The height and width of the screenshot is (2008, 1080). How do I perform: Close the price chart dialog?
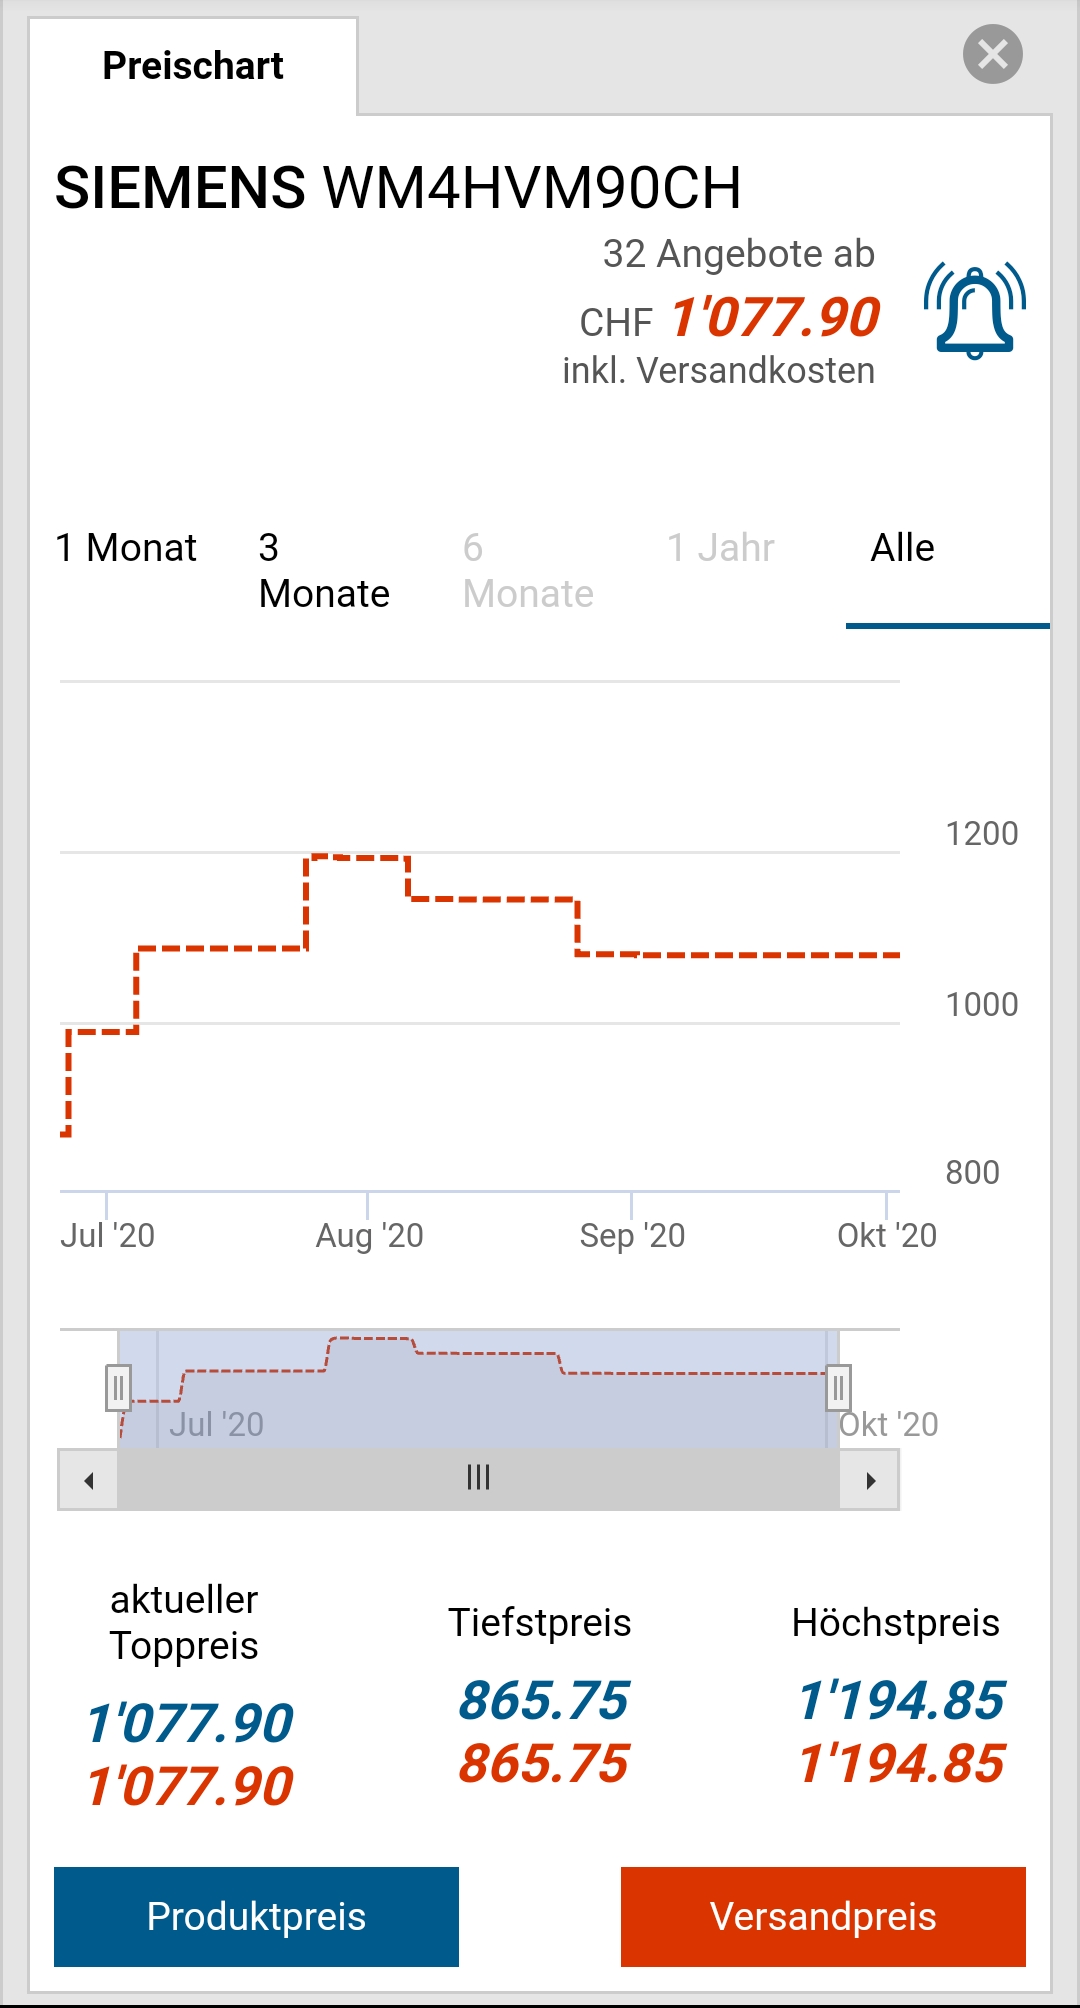pos(992,54)
